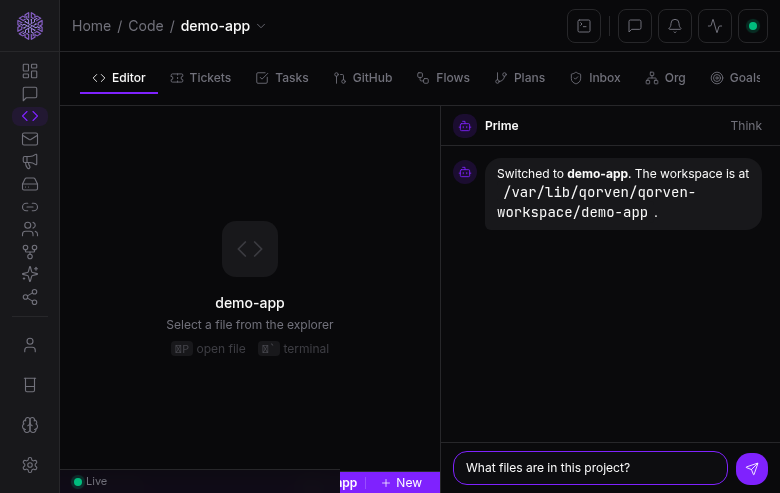Expand the demo-app breadcrumb dropdown chevron
Screen dimensions: 780x493
tap(261, 26)
